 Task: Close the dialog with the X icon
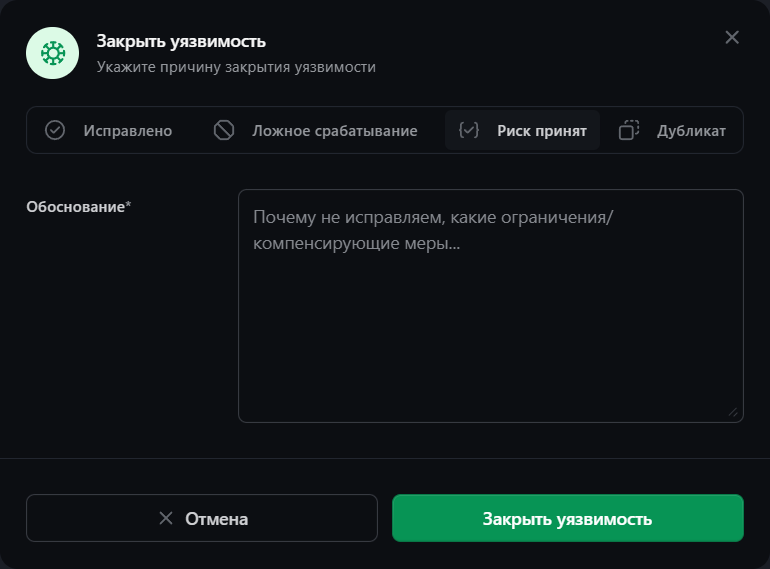coord(732,37)
